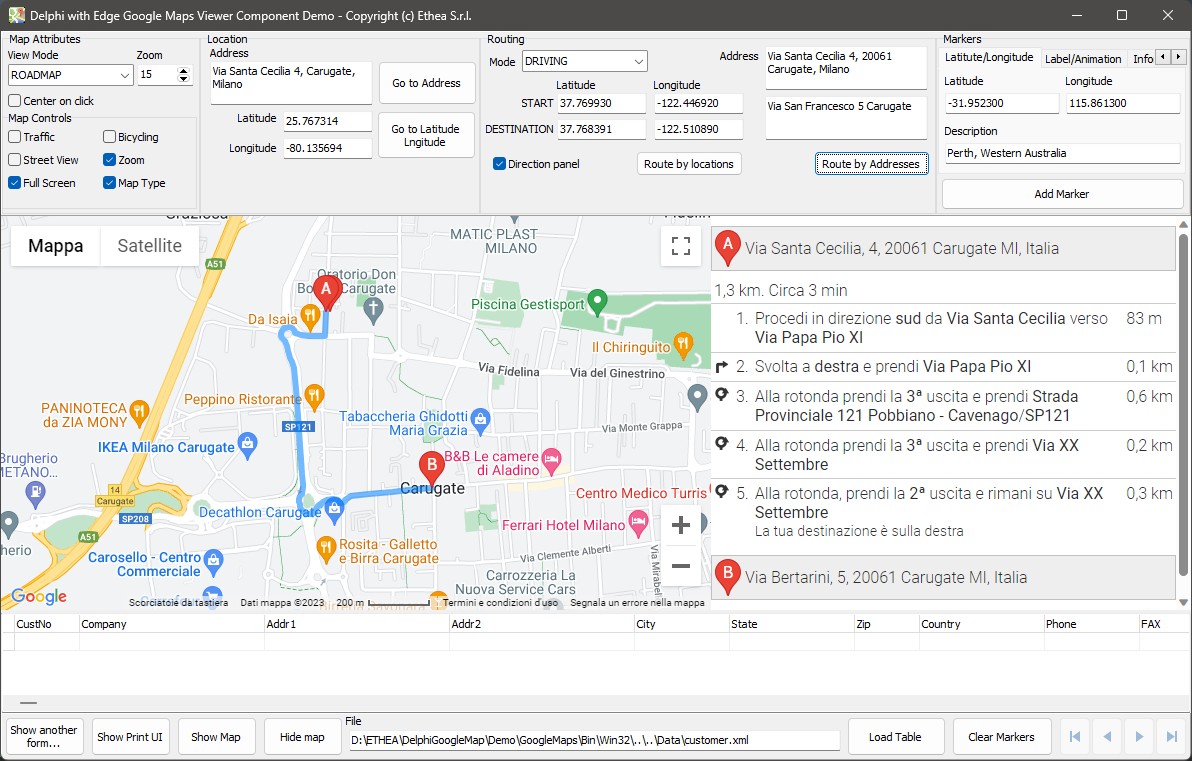The image size is (1192, 761).
Task: Click the Show Map button
Action: click(x=216, y=736)
